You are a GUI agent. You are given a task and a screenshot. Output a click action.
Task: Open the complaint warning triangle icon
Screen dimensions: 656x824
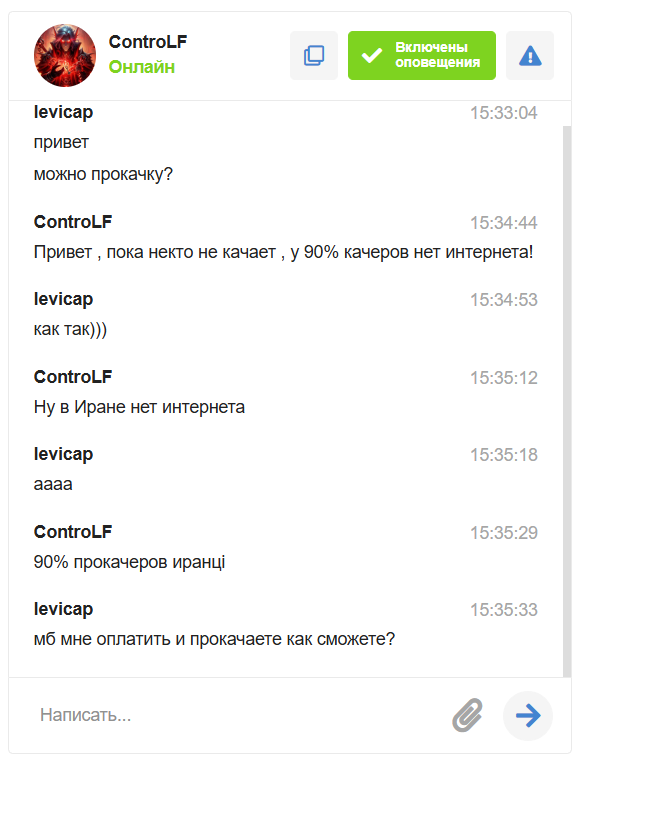(x=530, y=55)
